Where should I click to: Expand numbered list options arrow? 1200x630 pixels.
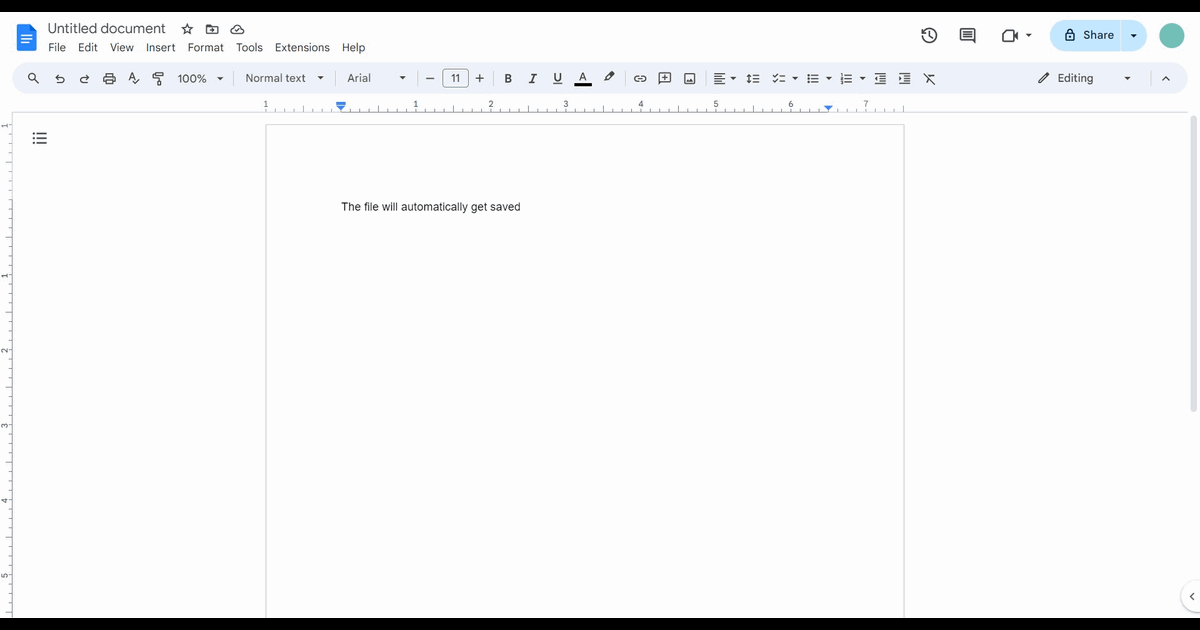862,78
